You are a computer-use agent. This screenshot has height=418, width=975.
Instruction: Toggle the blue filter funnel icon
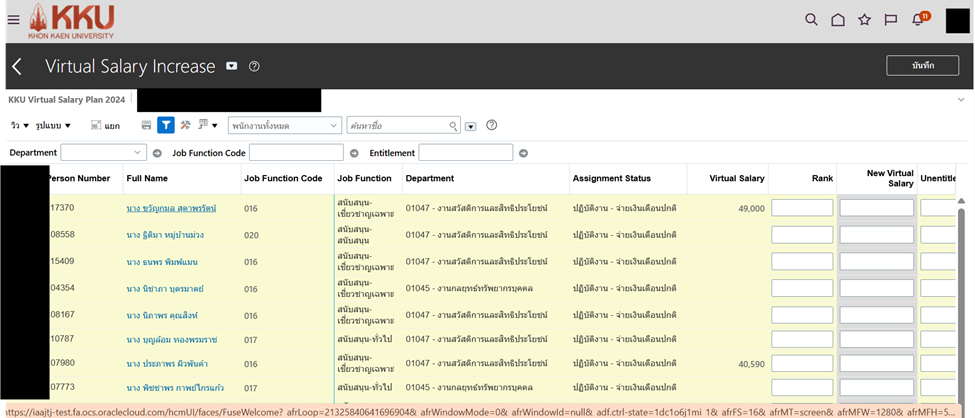(x=166, y=125)
